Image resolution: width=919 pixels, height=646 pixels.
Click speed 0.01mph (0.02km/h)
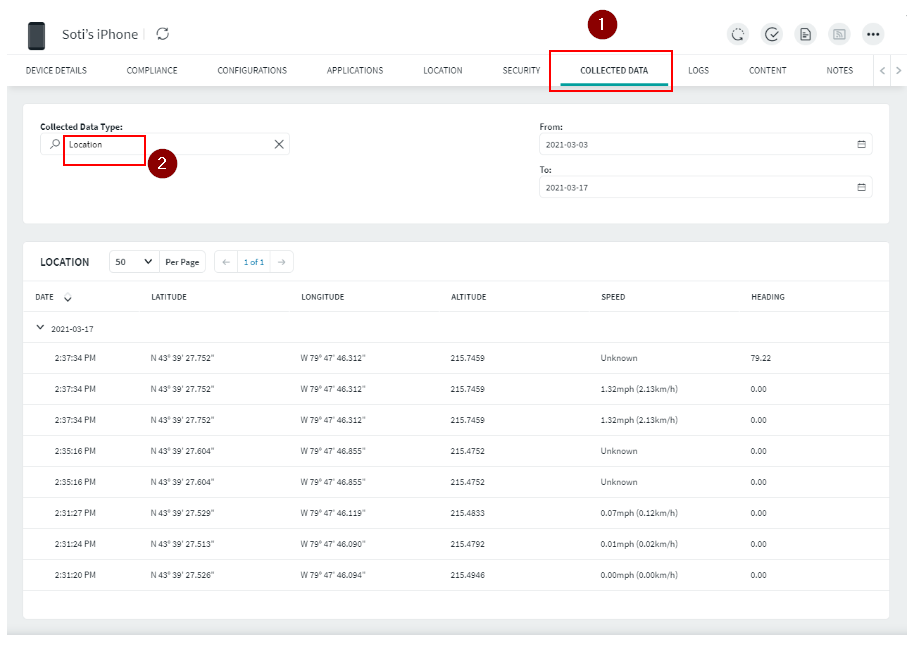coord(639,544)
